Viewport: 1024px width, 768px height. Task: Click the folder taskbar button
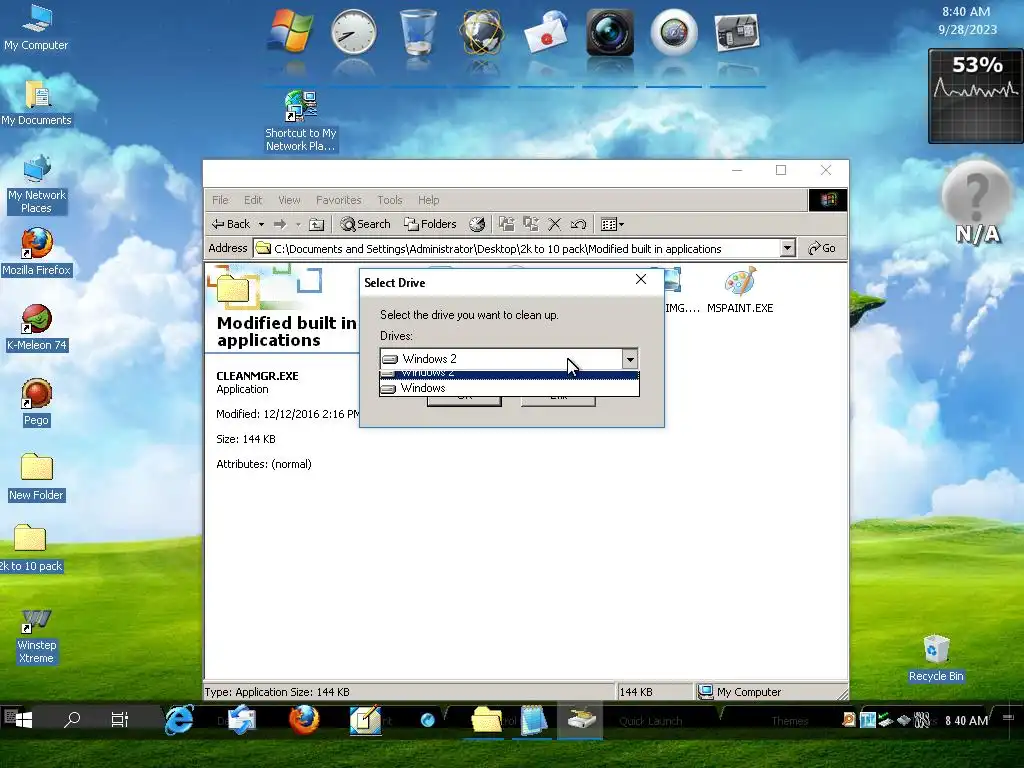(487, 719)
